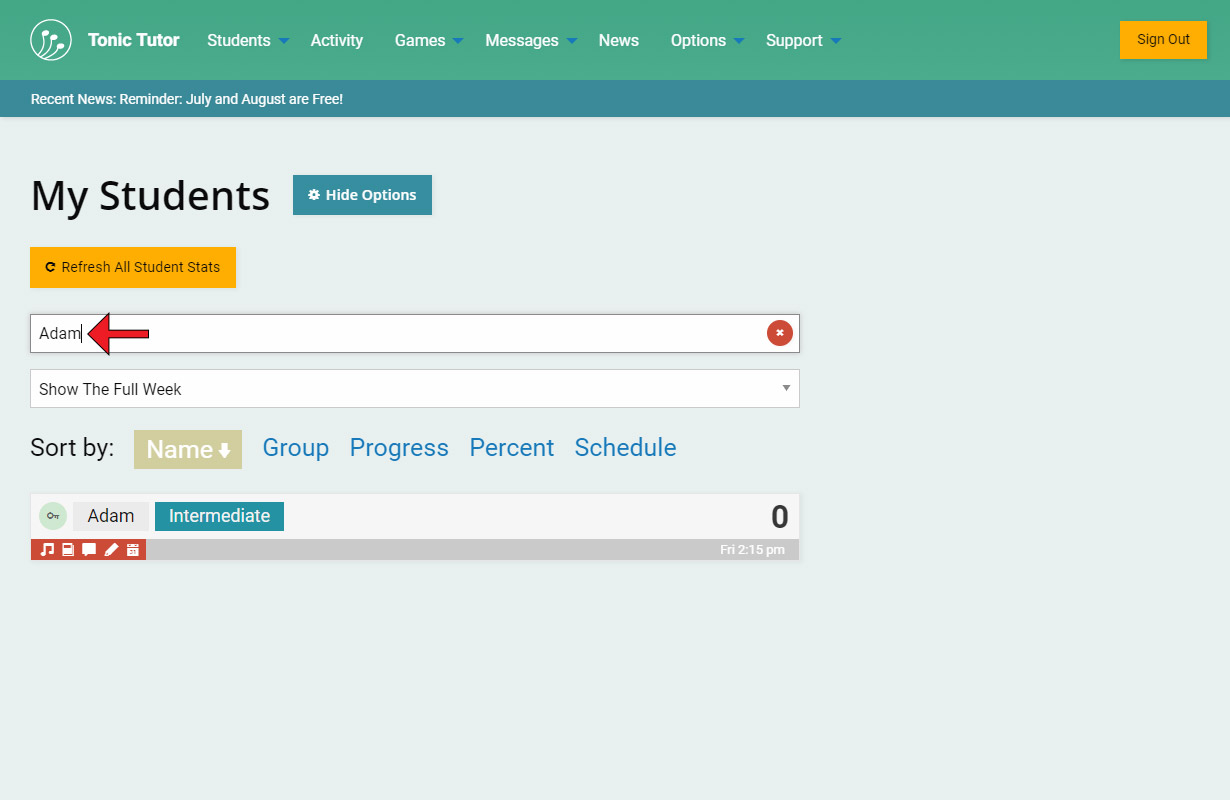Open the Show The Full Week dropdown
1230x800 pixels.
pyautogui.click(x=414, y=389)
